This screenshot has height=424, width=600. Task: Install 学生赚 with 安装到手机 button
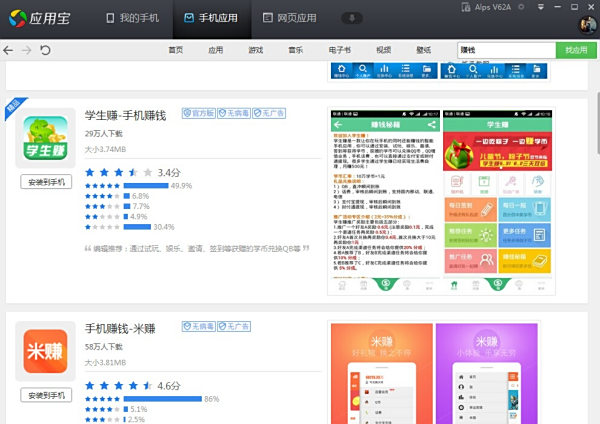point(46,182)
